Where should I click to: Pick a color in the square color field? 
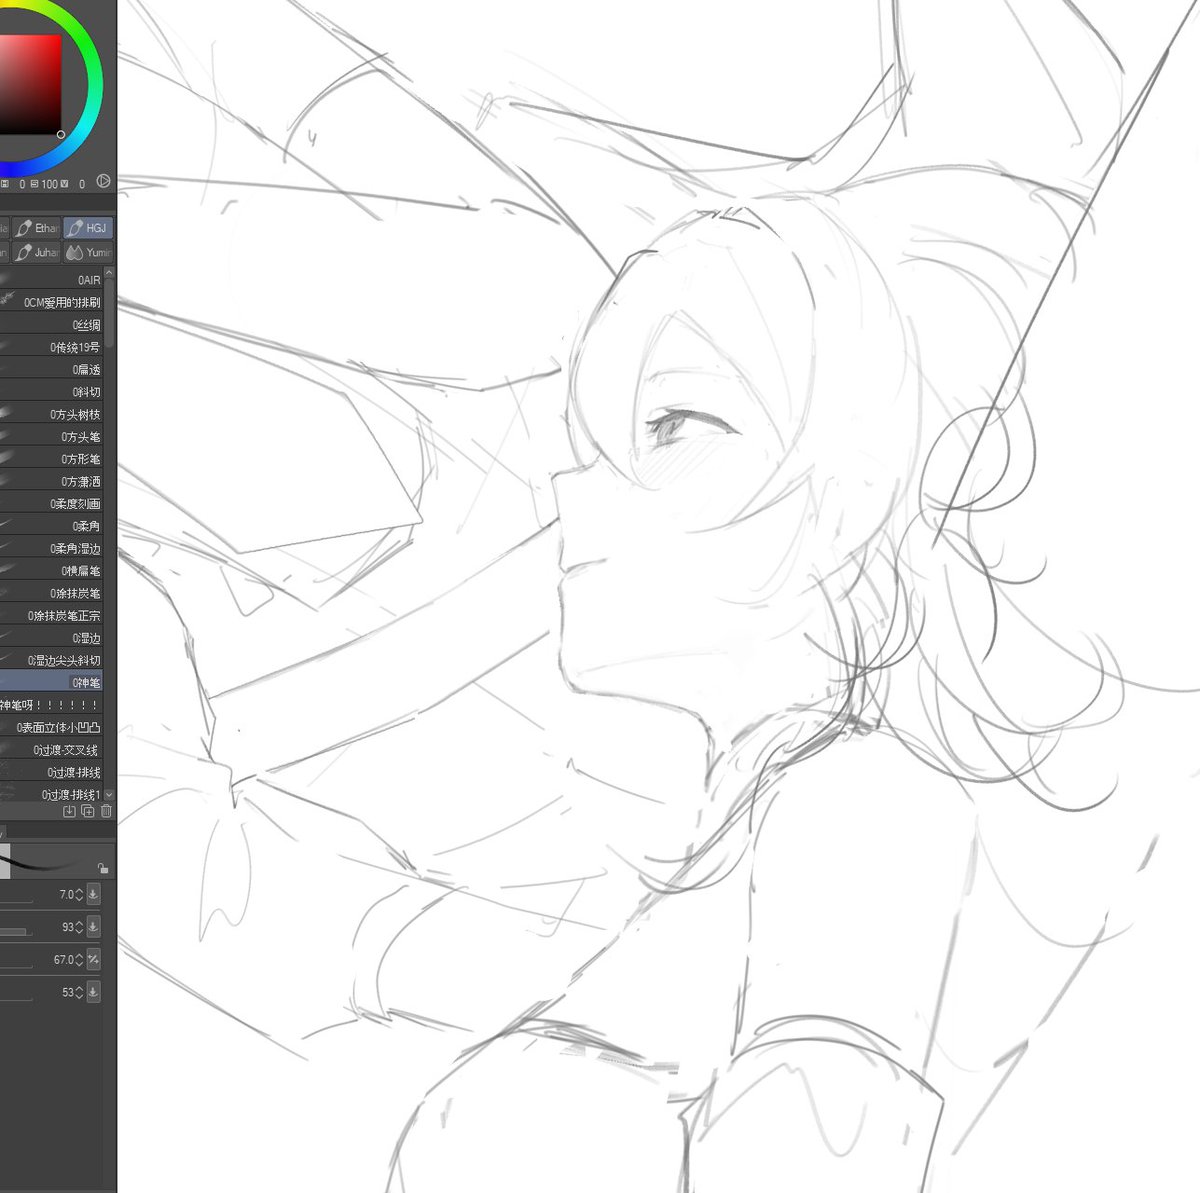click(31, 84)
